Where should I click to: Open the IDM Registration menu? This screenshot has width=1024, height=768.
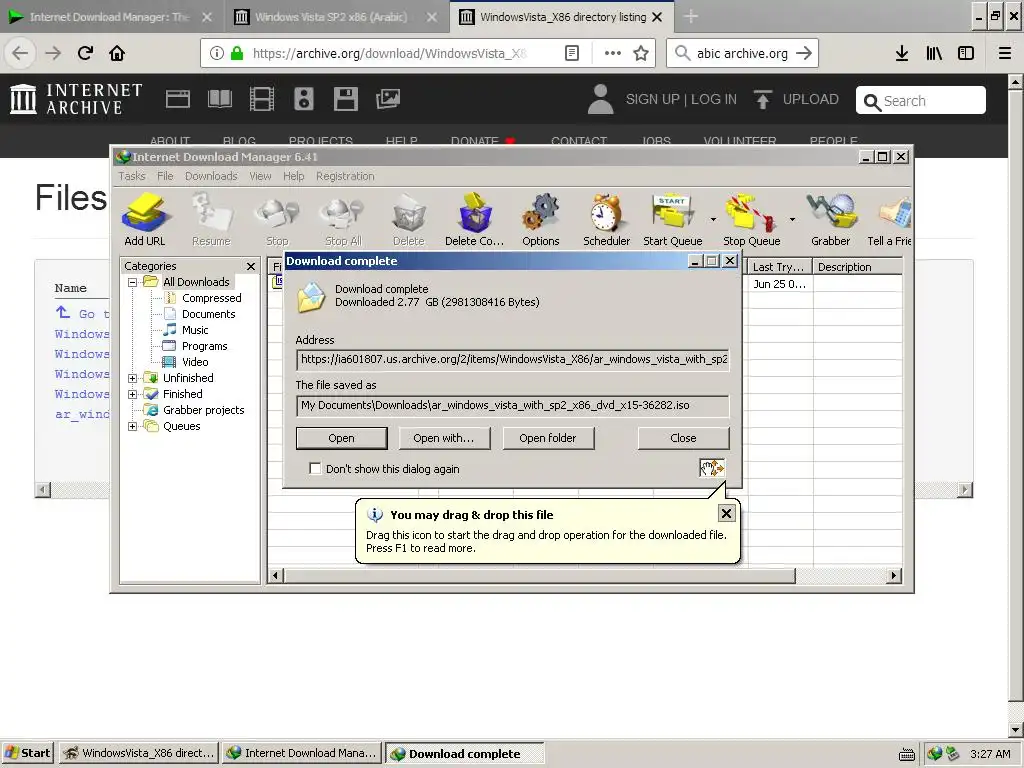coord(345,176)
